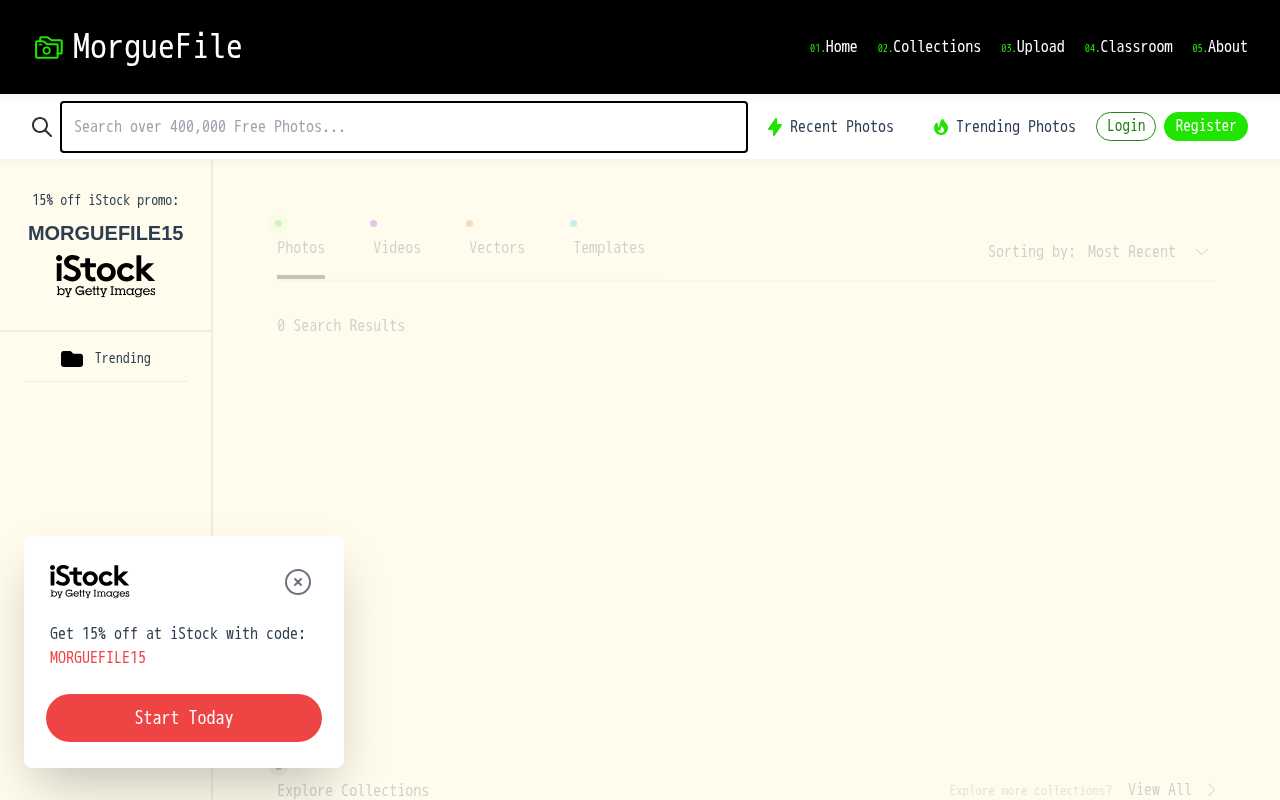Switch to the Videos tab
1280x800 pixels.
397,248
